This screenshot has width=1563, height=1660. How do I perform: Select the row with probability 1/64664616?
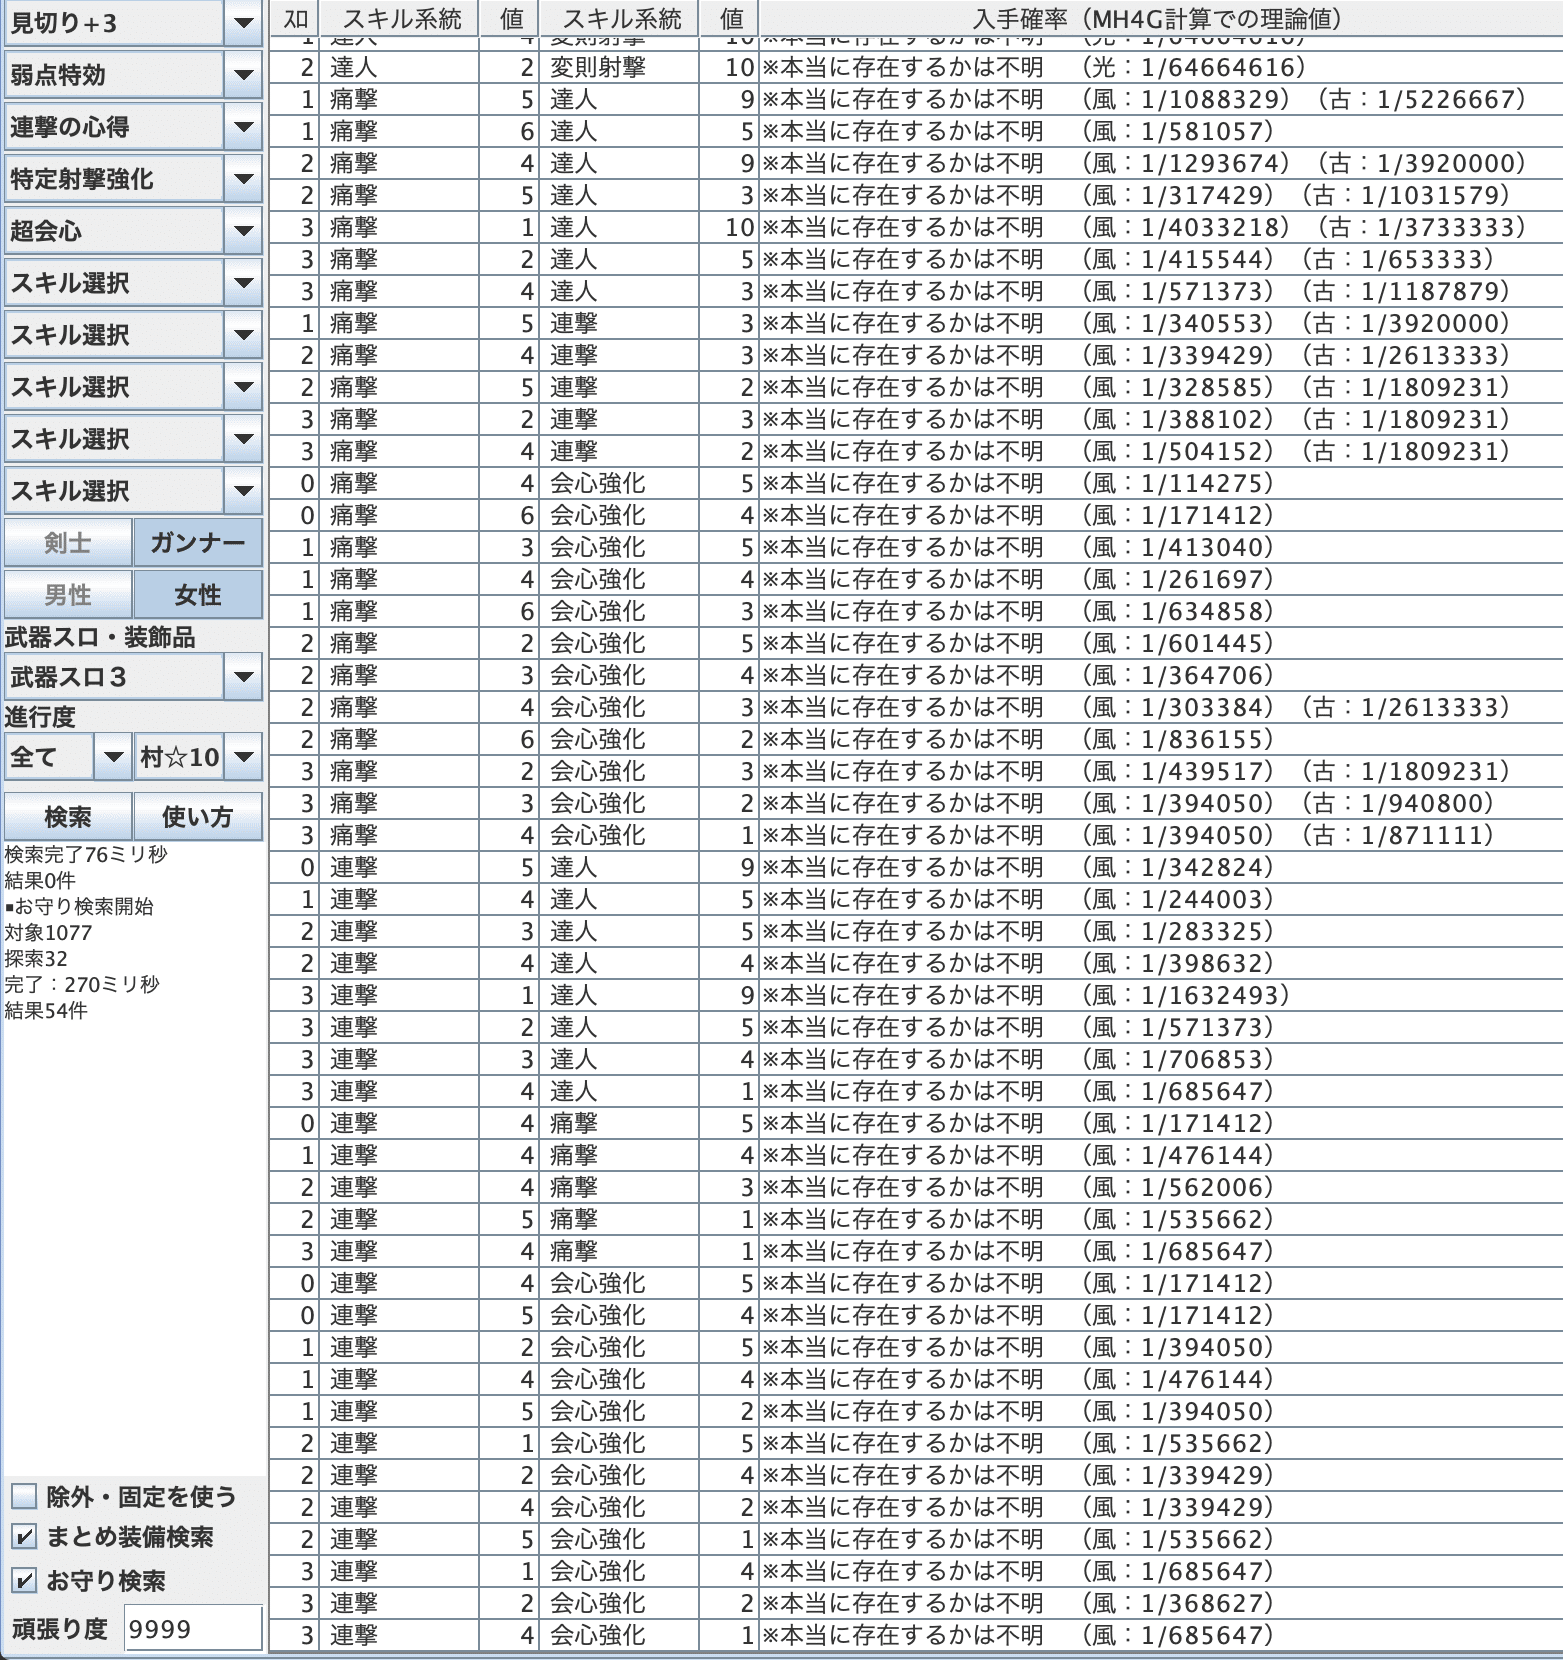(x=915, y=67)
